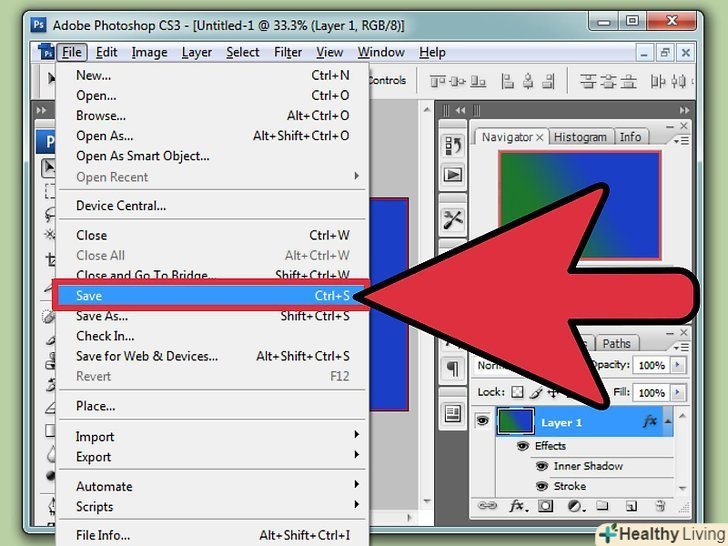Image resolution: width=728 pixels, height=546 pixels.
Task: Open the Layer Comps dock icon
Action: [453, 413]
